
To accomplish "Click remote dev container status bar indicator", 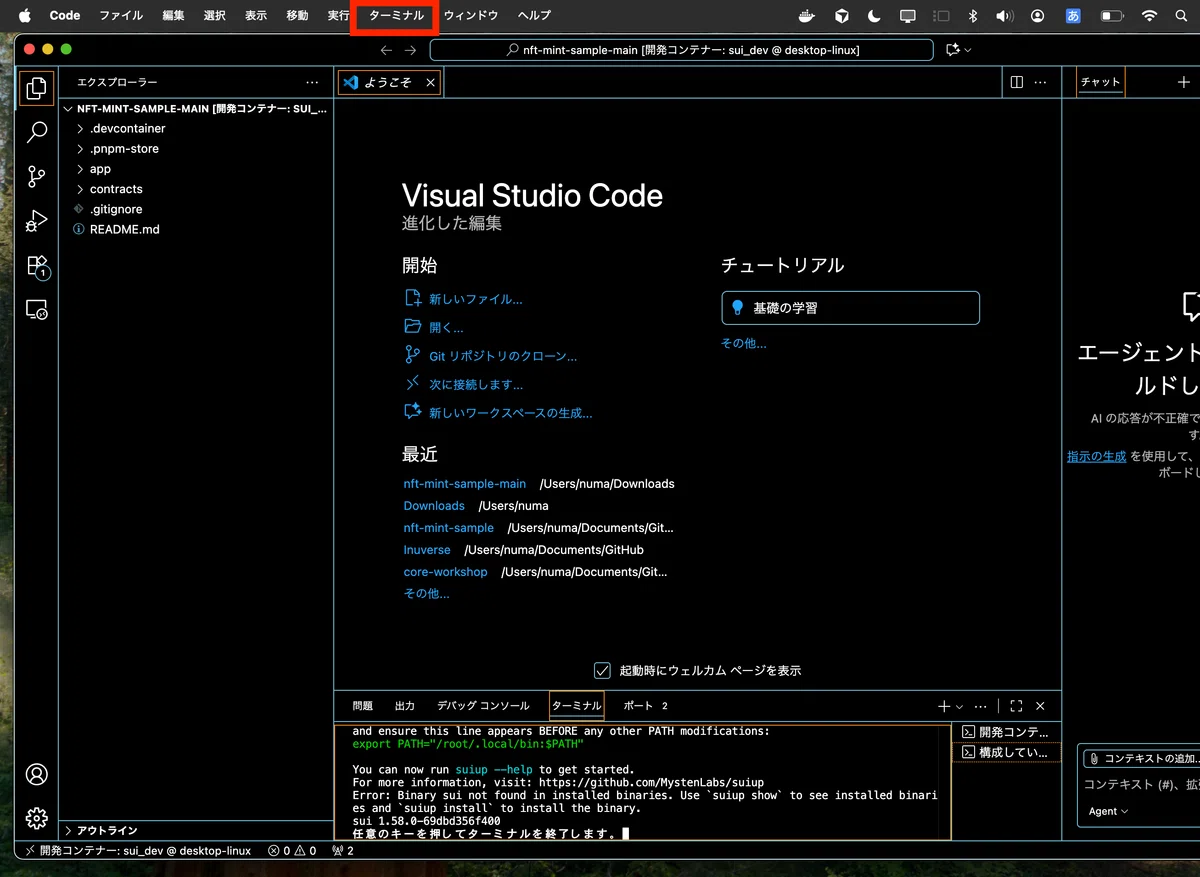I will tap(137, 851).
